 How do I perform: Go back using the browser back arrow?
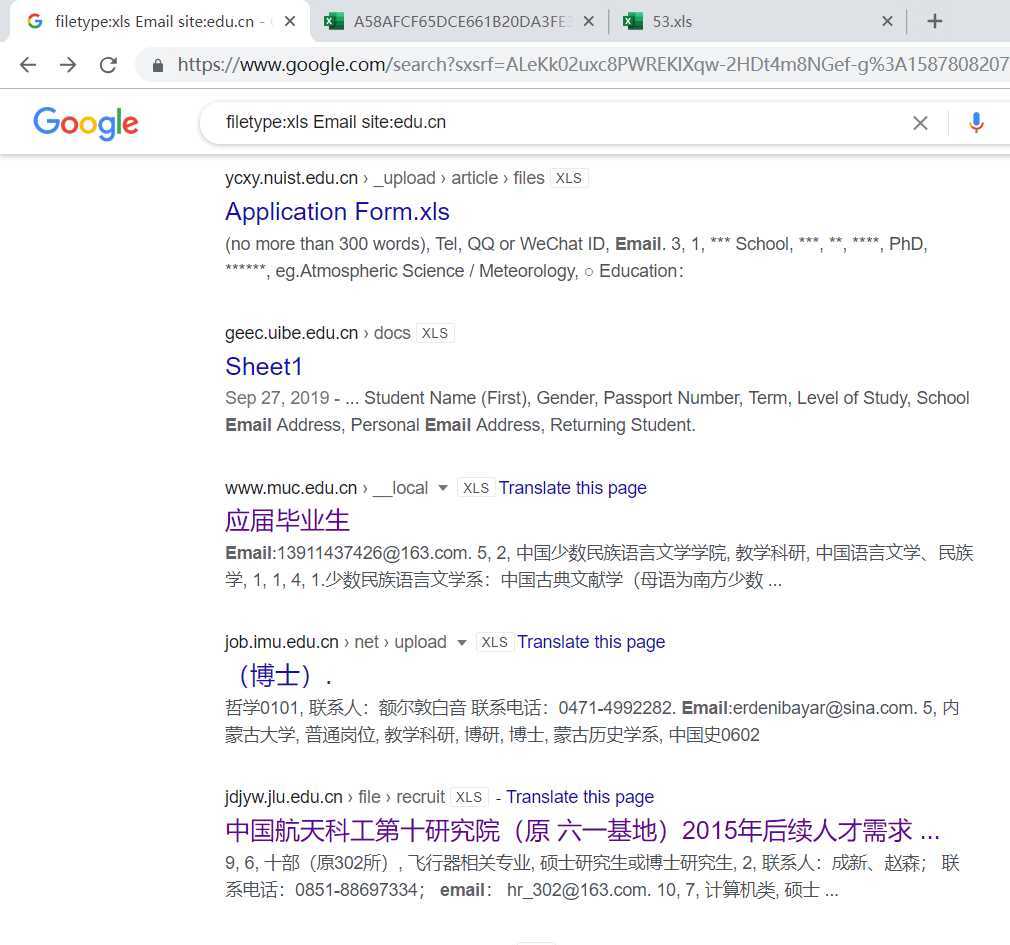click(x=28, y=64)
